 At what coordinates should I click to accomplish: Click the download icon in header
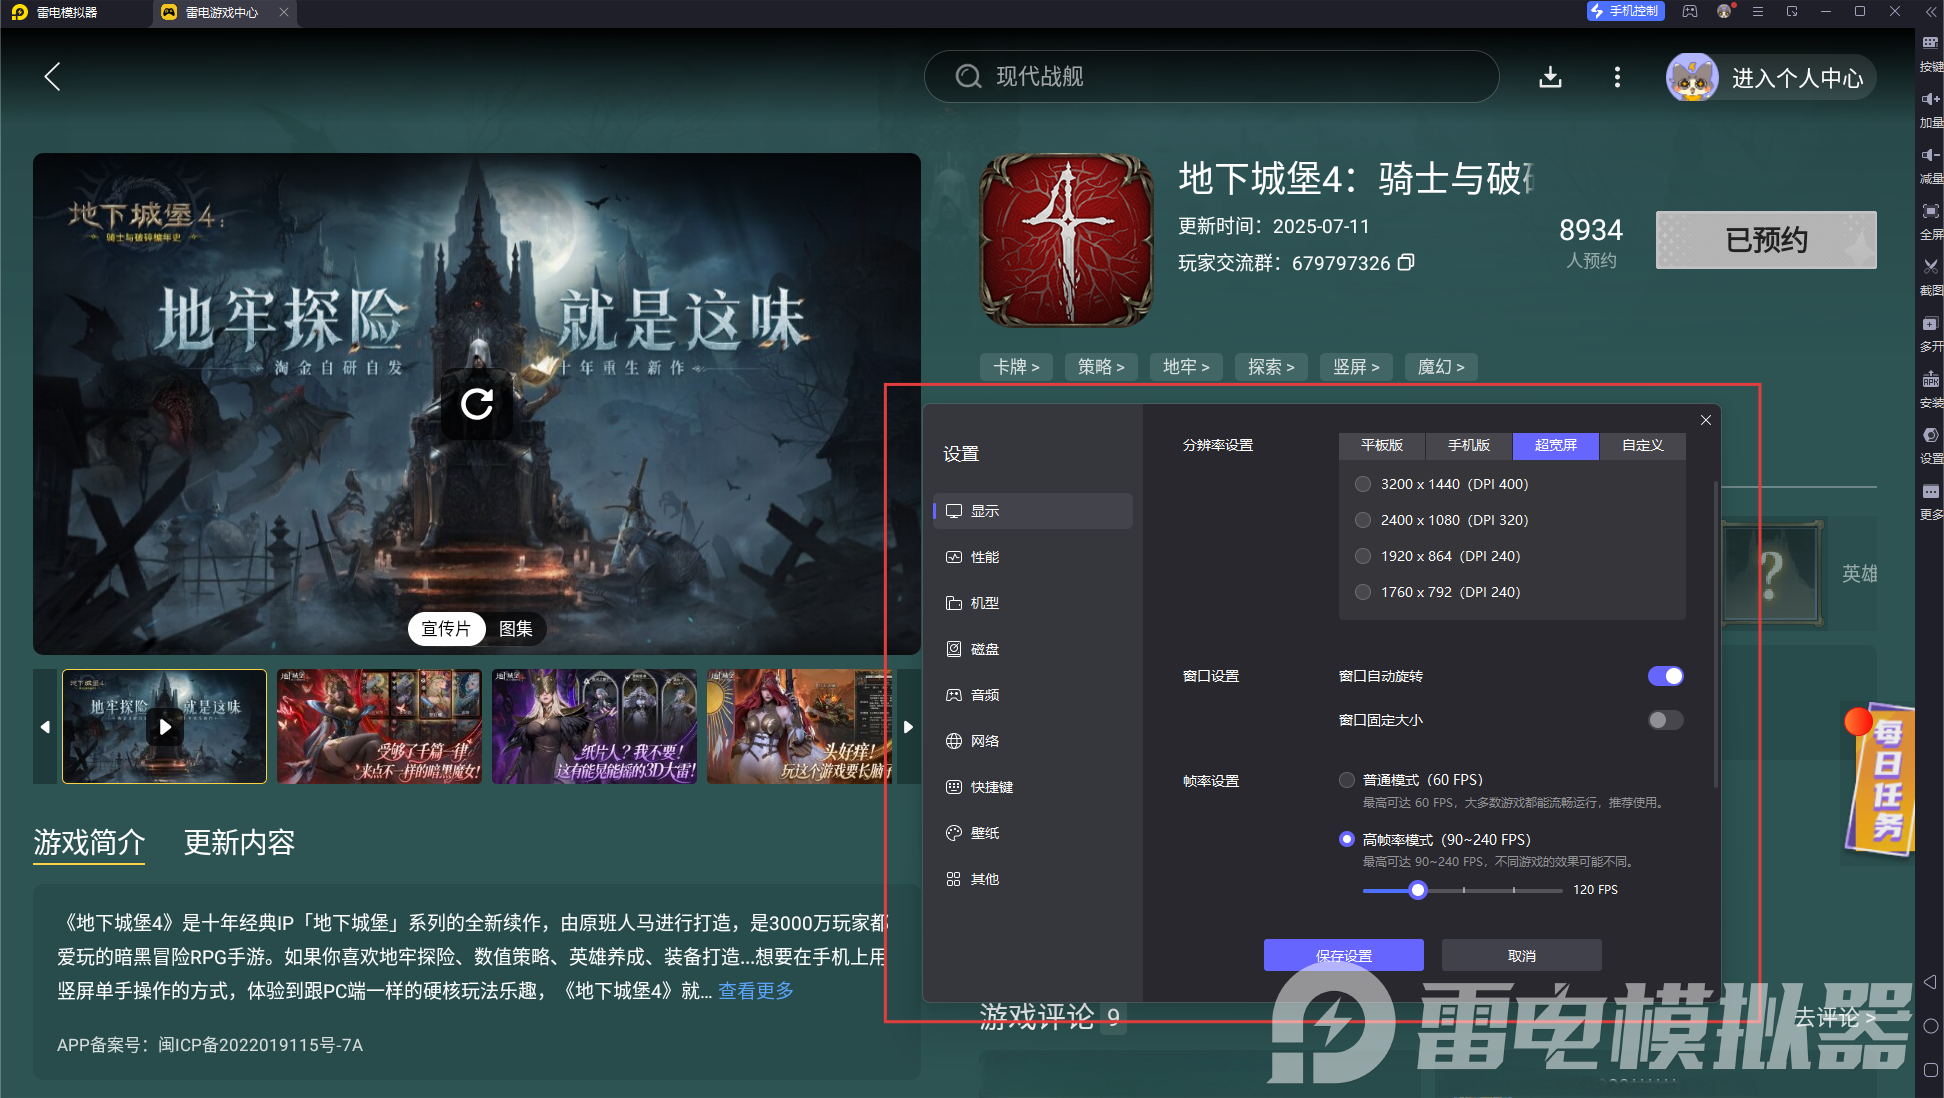(x=1550, y=77)
